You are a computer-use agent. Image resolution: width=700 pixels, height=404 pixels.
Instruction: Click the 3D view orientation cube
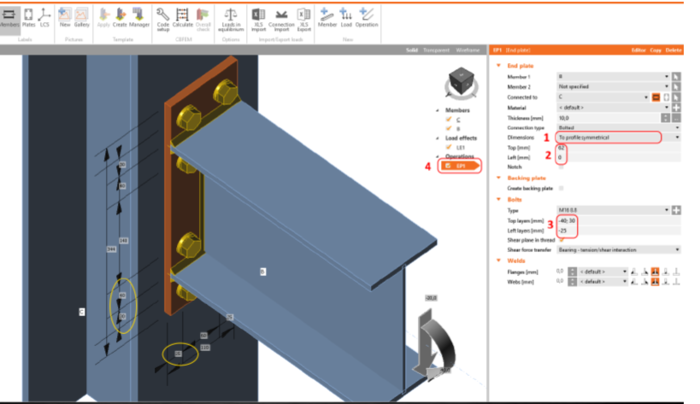tap(461, 83)
